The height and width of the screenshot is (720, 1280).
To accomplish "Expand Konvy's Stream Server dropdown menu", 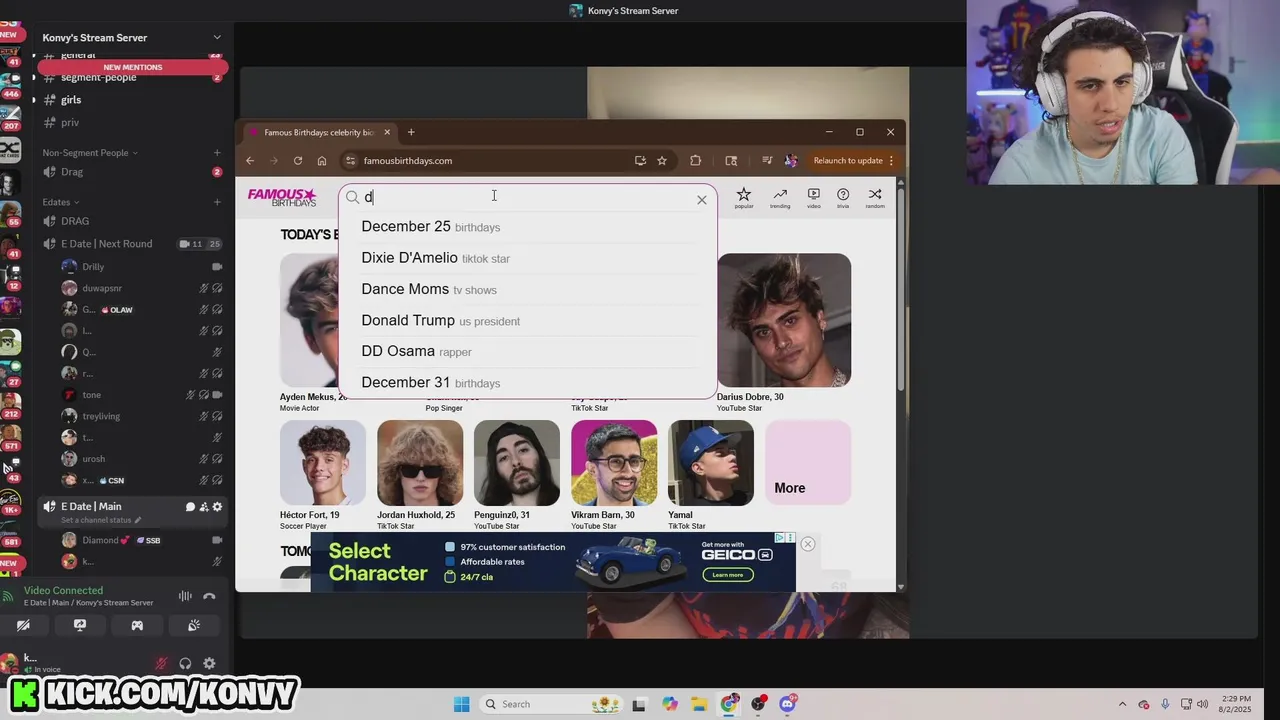I will pos(217,38).
